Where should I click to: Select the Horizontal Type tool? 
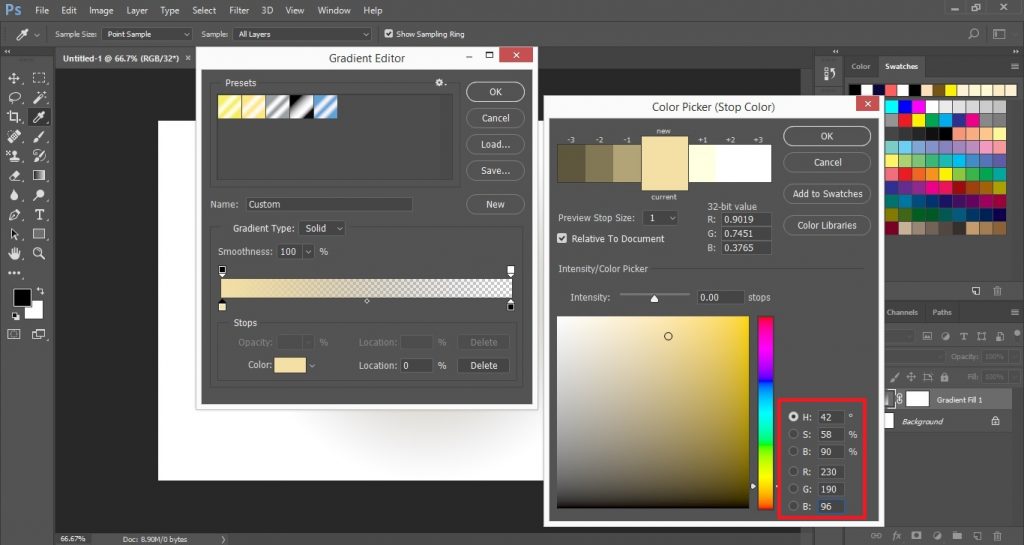pos(39,215)
